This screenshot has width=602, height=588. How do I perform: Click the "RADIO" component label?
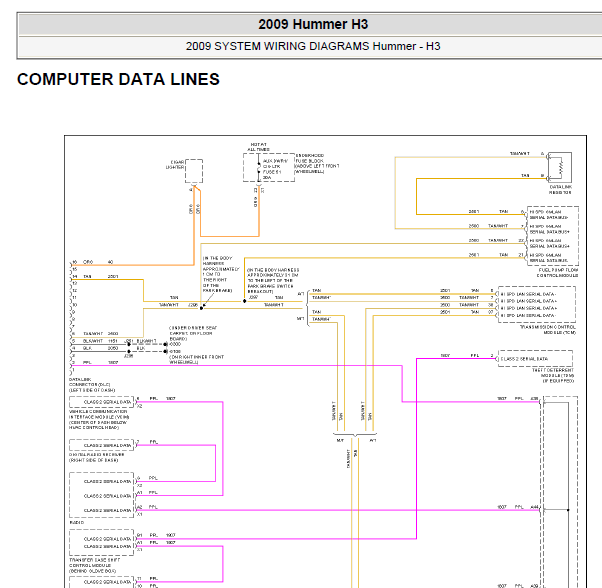tap(76, 522)
